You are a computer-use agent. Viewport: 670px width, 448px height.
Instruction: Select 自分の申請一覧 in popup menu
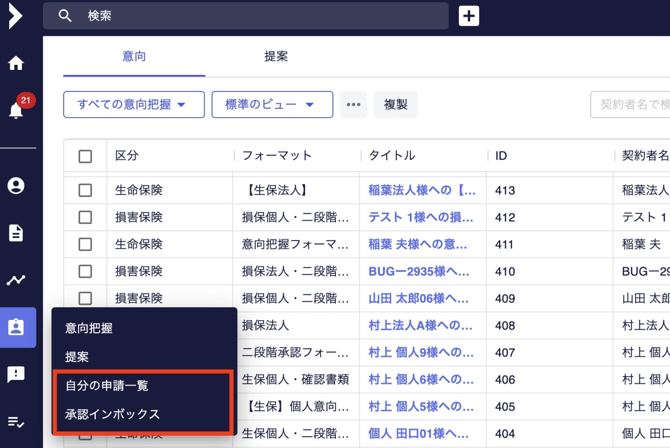pos(107,386)
